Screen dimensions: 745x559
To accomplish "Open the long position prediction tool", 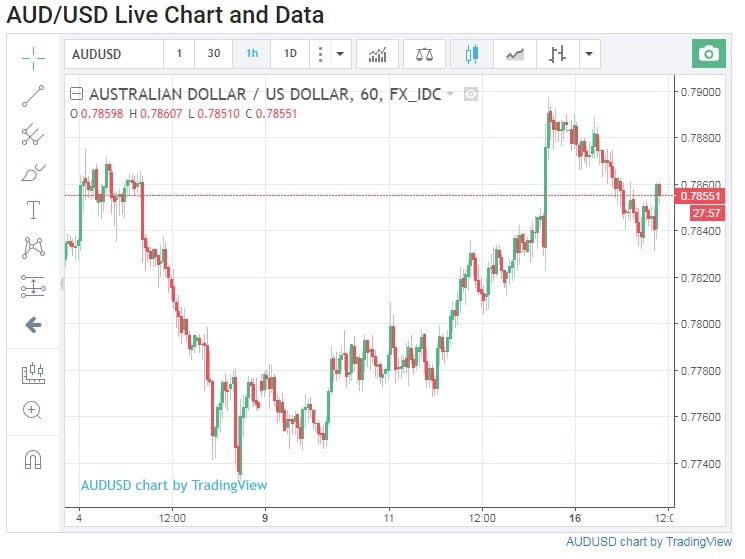I will (33, 286).
